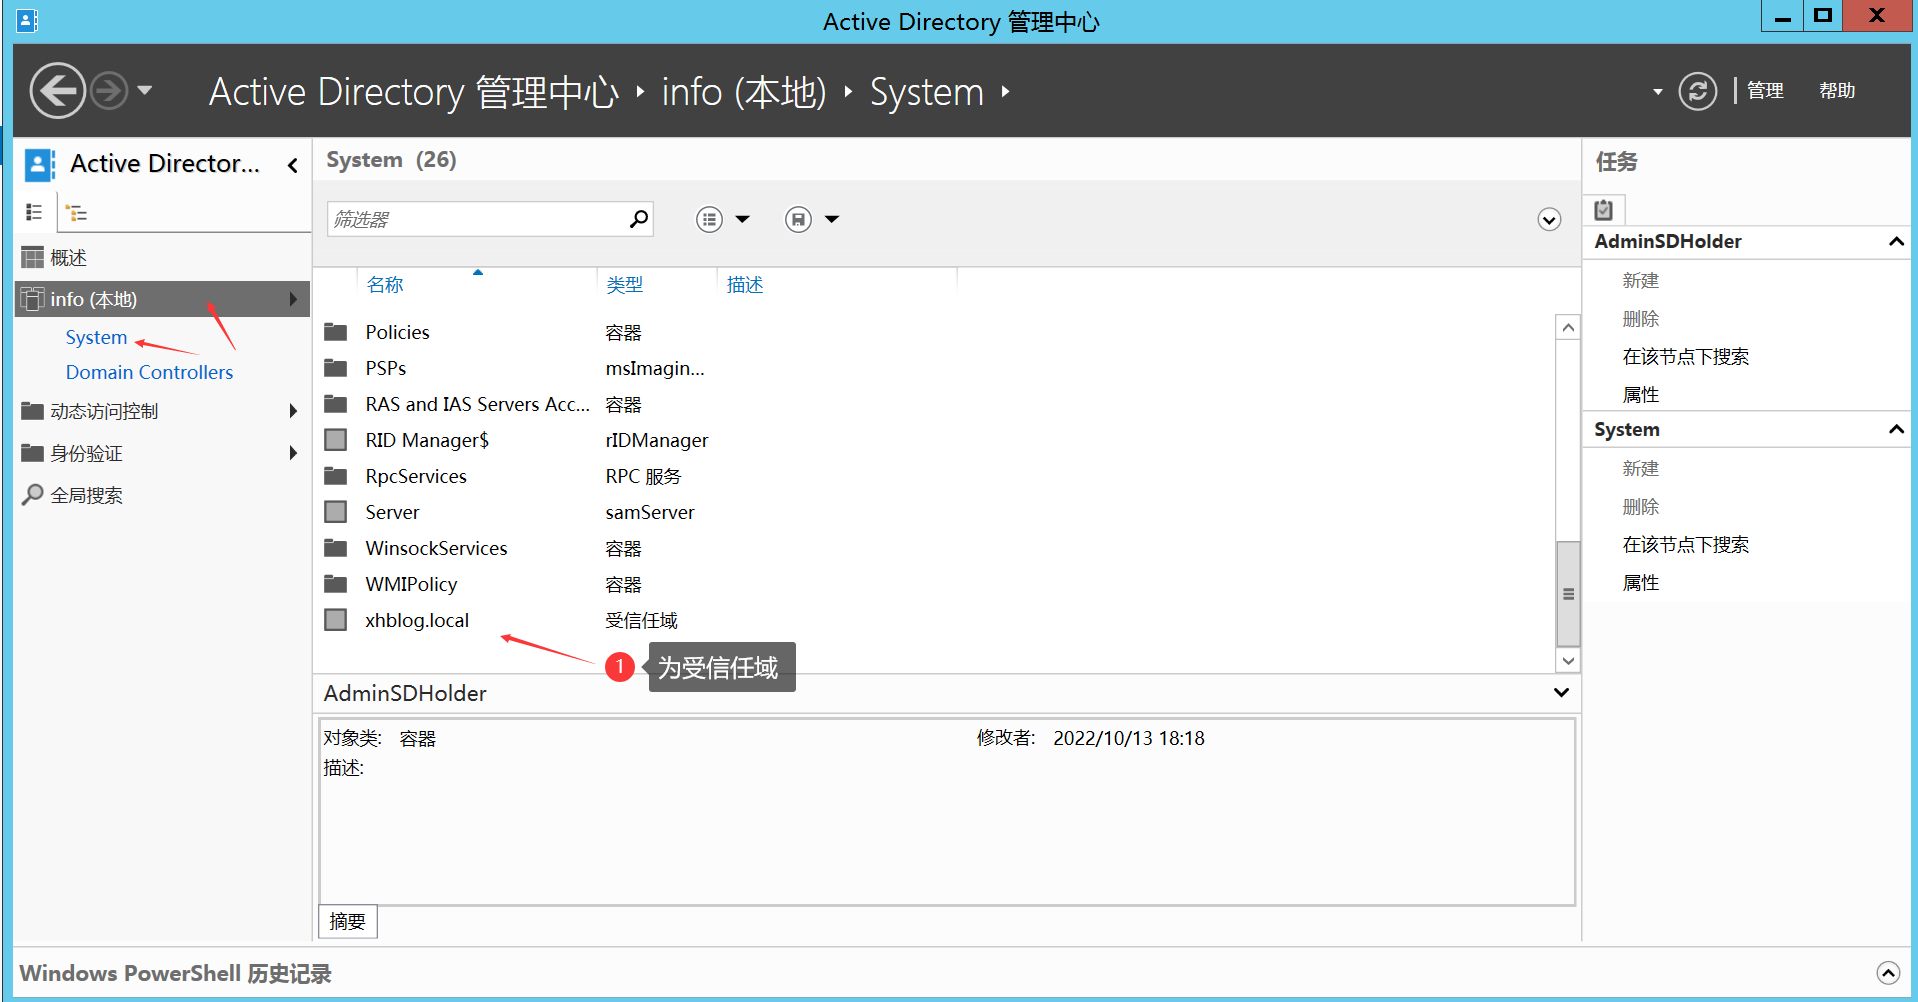
Task: Collapse the left navigation pane
Action: coord(293,165)
